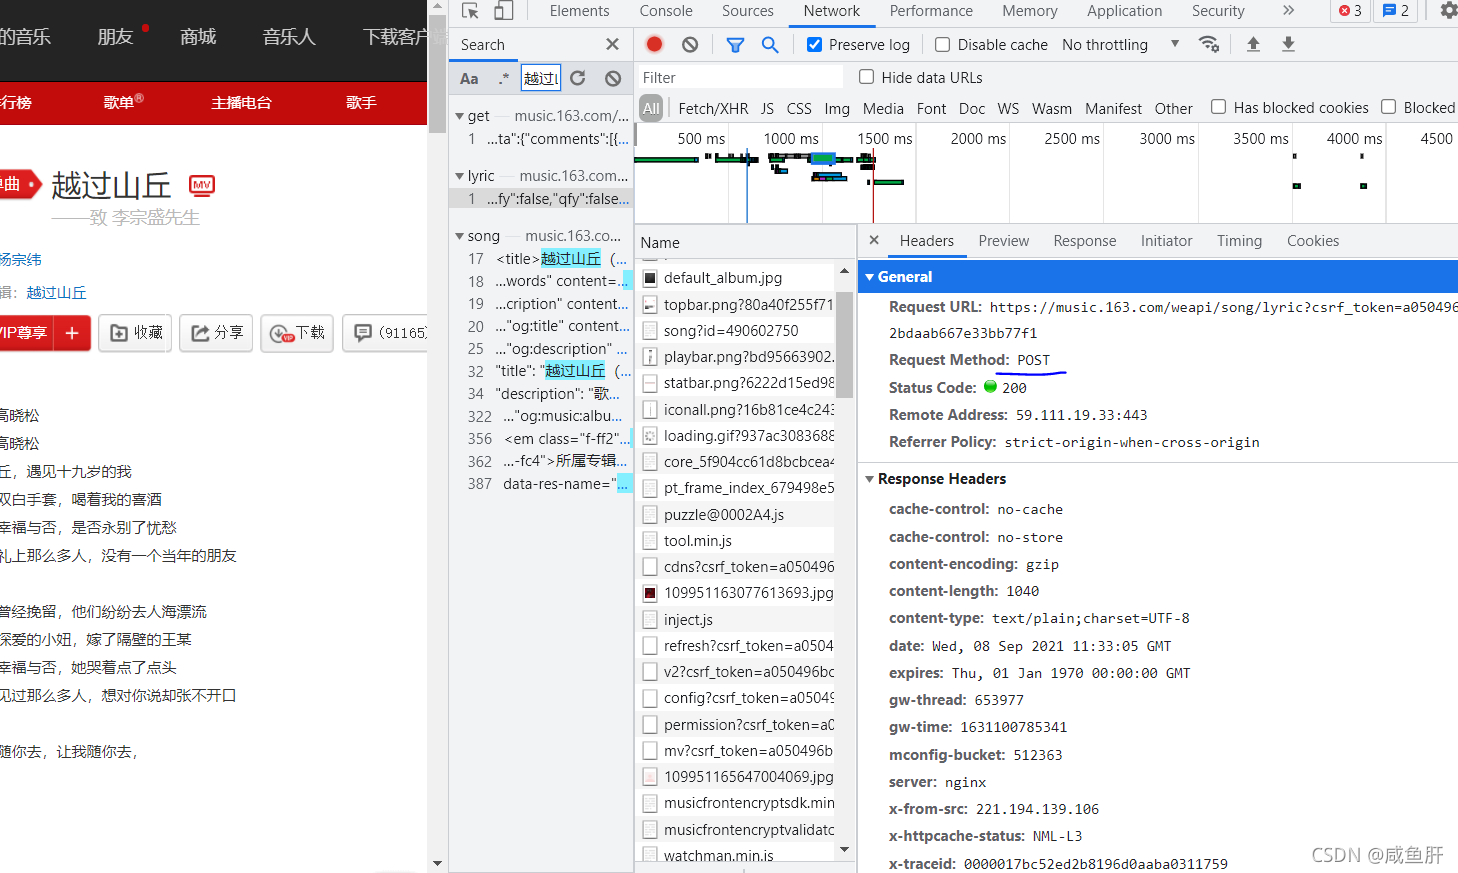Open the No throttling dropdown

(1120, 44)
